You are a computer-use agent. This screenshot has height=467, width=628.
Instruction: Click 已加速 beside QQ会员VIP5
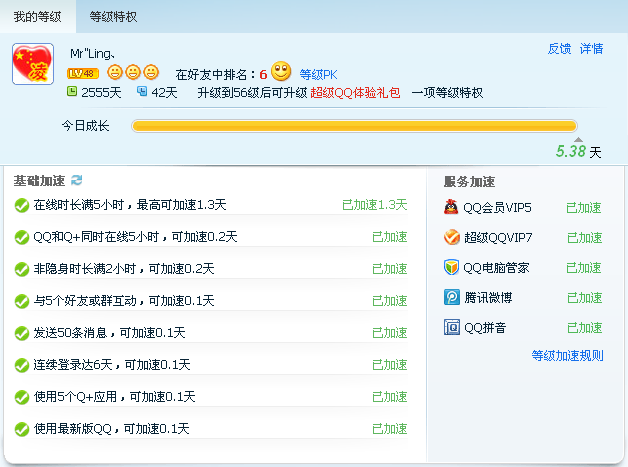tap(584, 208)
